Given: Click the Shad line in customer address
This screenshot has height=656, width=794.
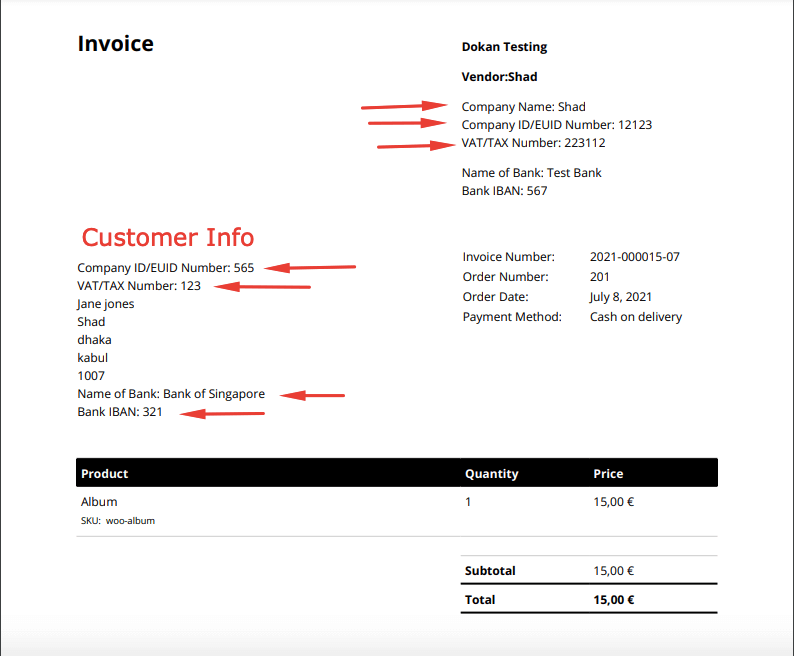Looking at the screenshot, I should pos(91,322).
